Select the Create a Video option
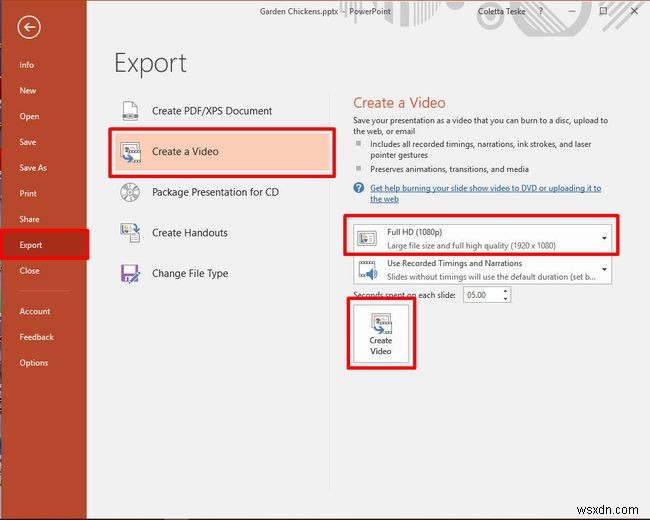Viewport: 650px width, 520px height. point(222,152)
